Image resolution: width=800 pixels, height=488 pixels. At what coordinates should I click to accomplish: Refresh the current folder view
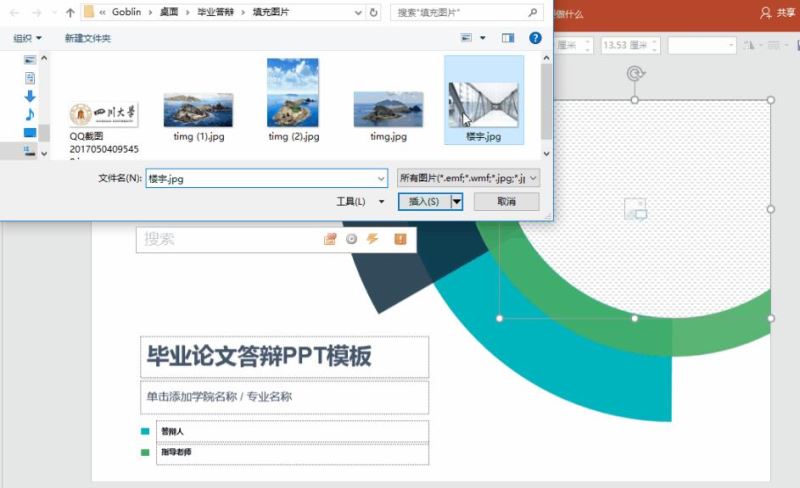[x=373, y=13]
